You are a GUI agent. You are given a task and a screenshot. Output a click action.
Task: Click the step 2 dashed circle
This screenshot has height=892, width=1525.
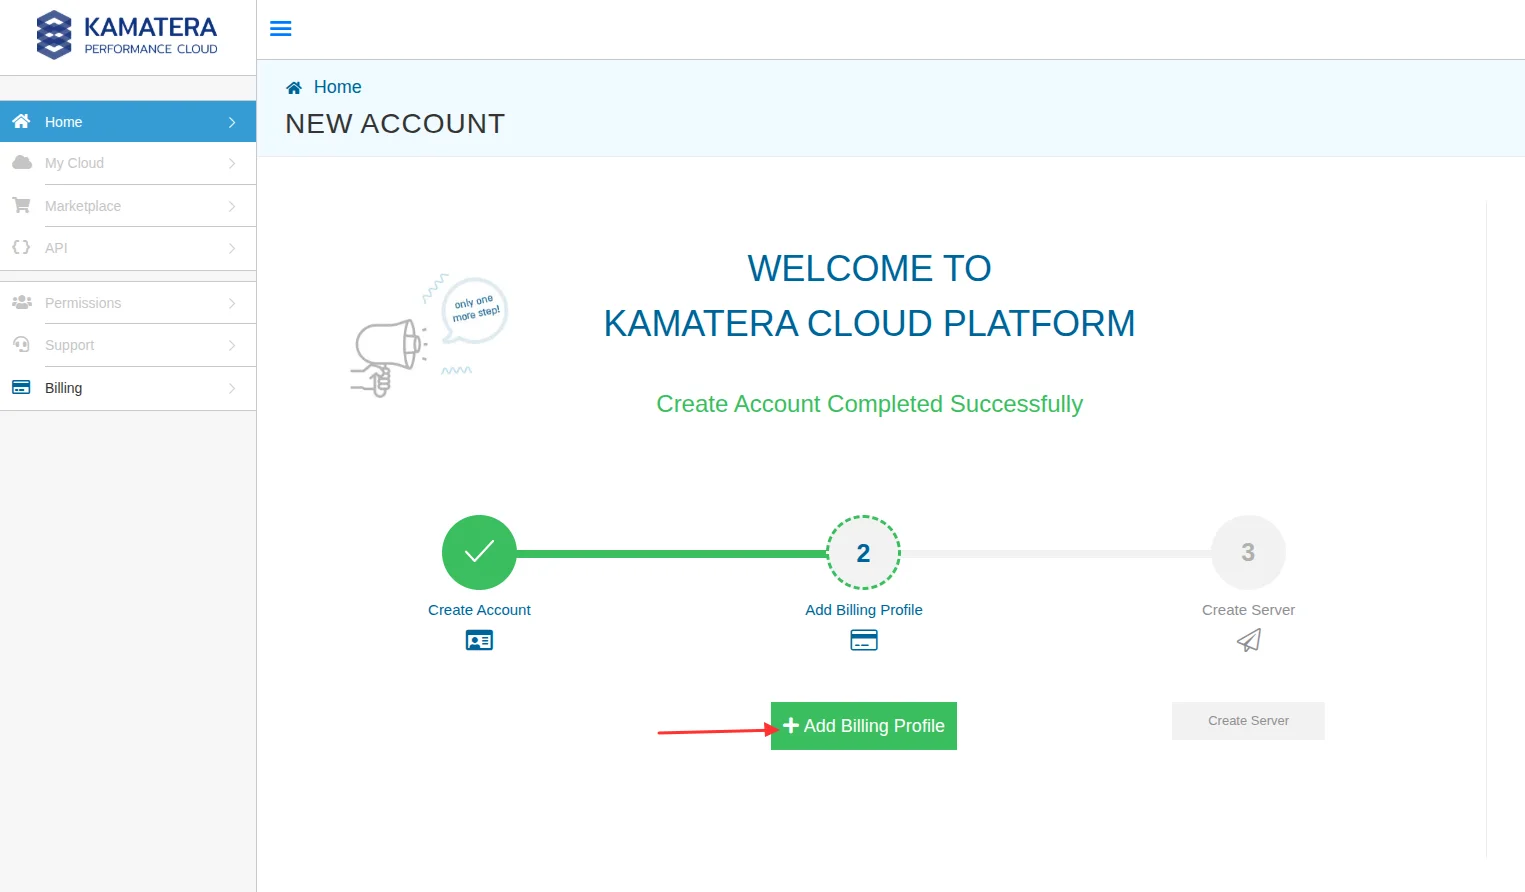tap(863, 552)
